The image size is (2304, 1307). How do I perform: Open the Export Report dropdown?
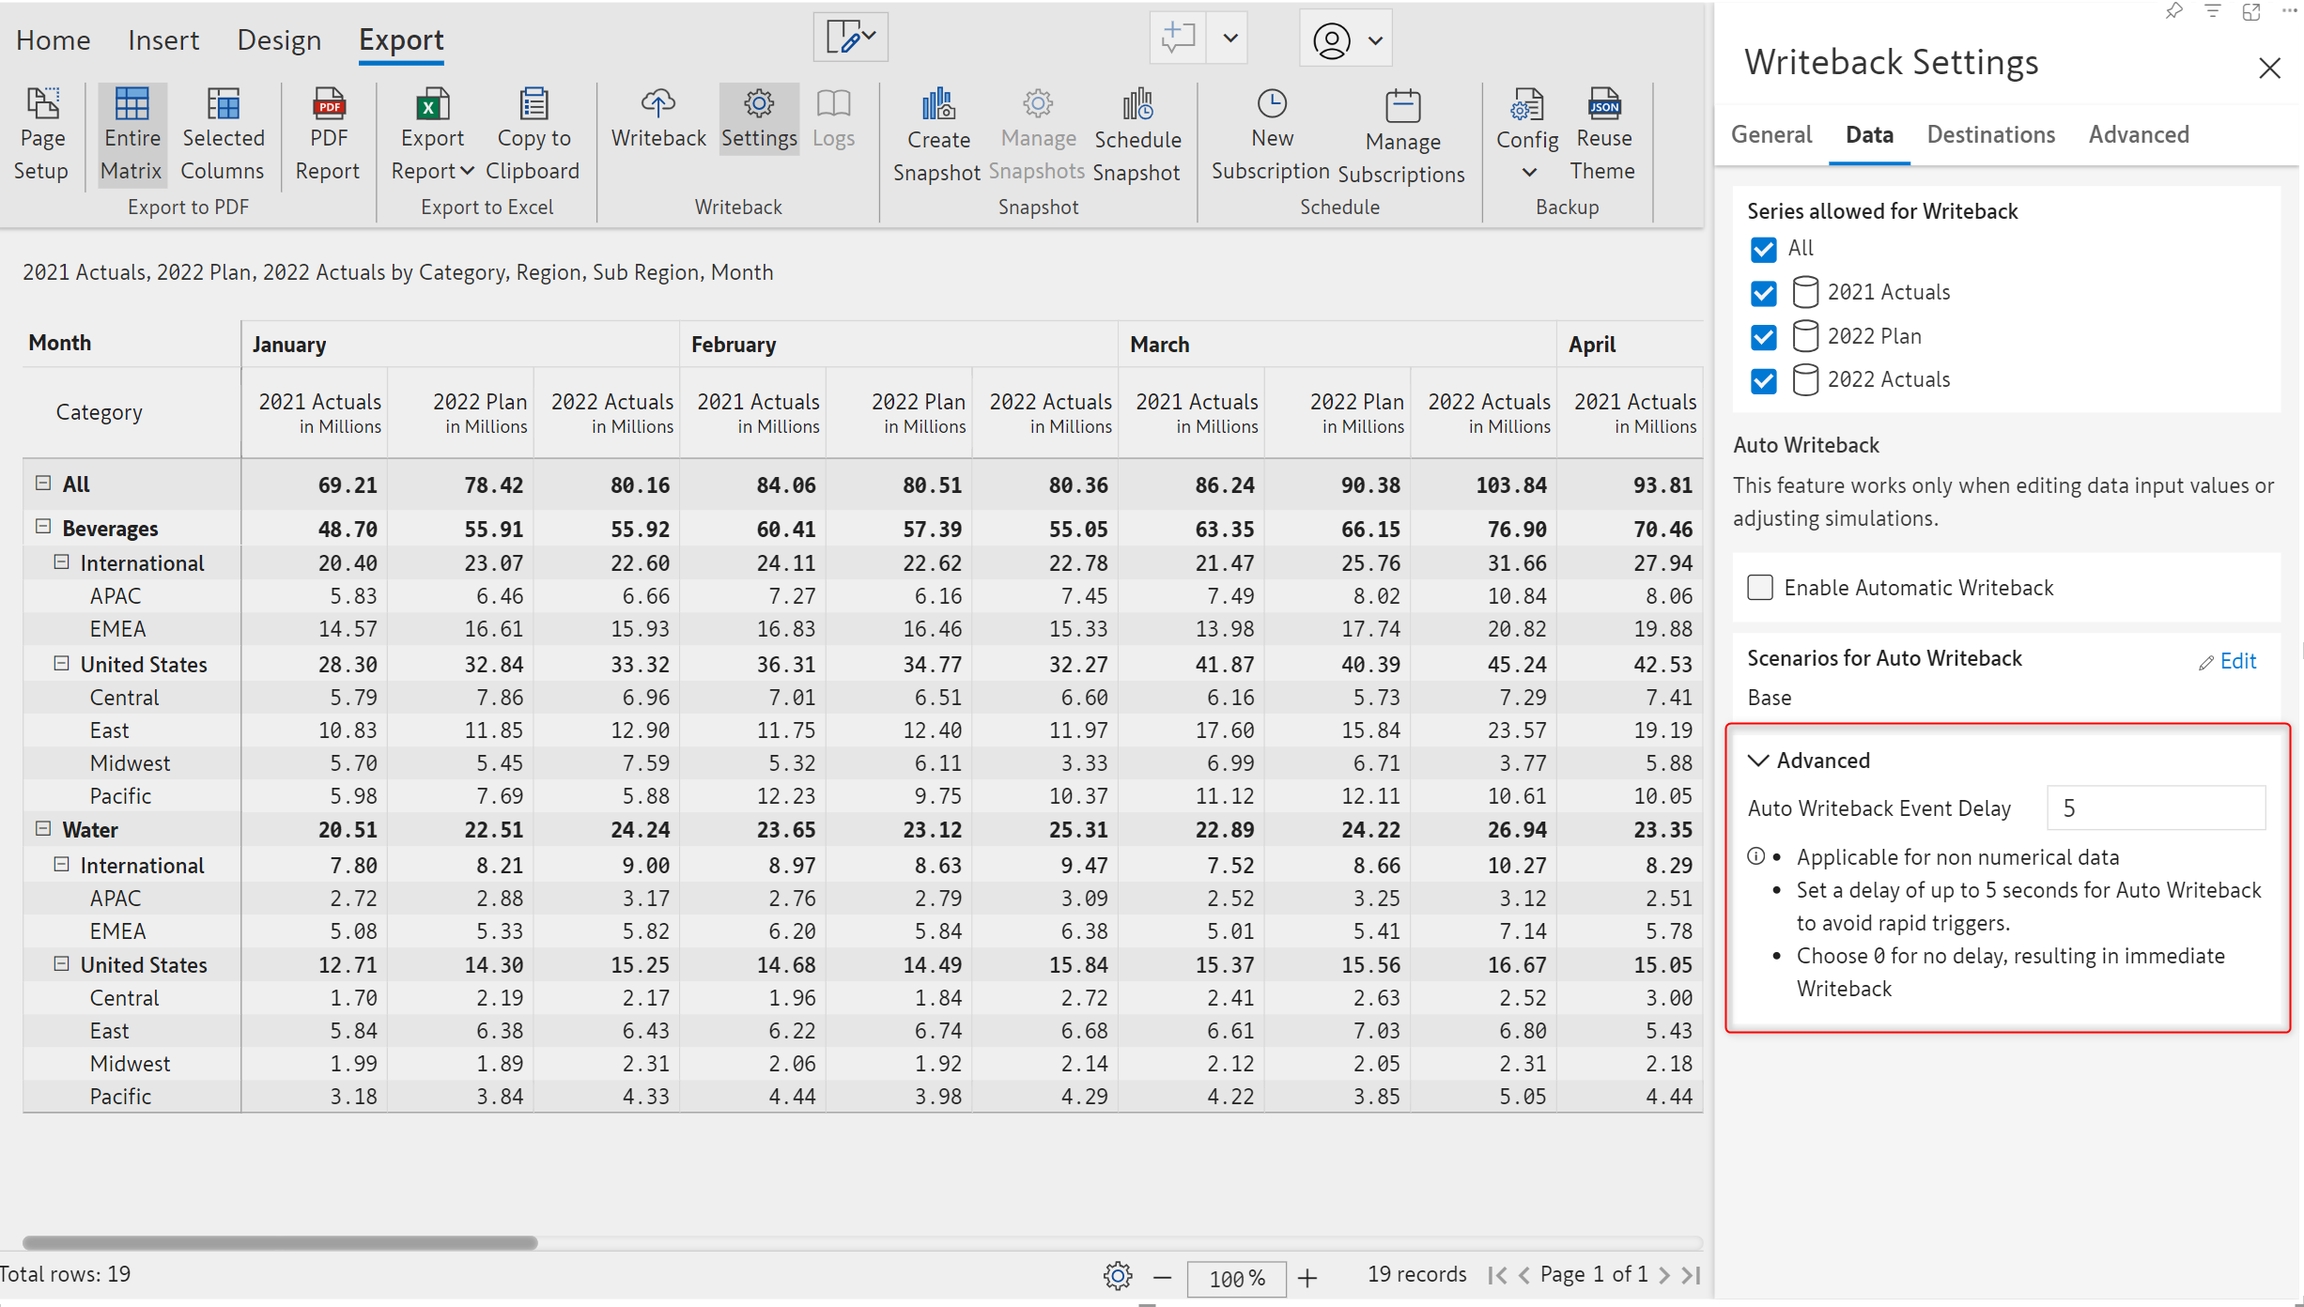click(433, 153)
